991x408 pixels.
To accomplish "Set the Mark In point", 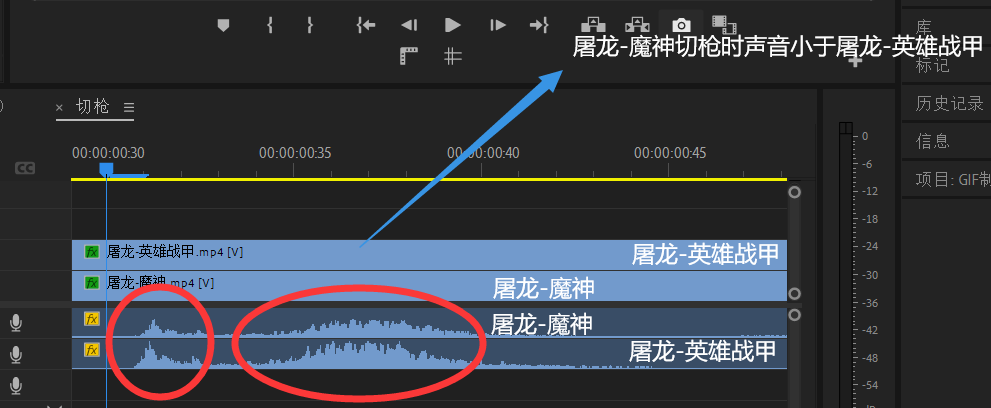I will [x=270, y=25].
